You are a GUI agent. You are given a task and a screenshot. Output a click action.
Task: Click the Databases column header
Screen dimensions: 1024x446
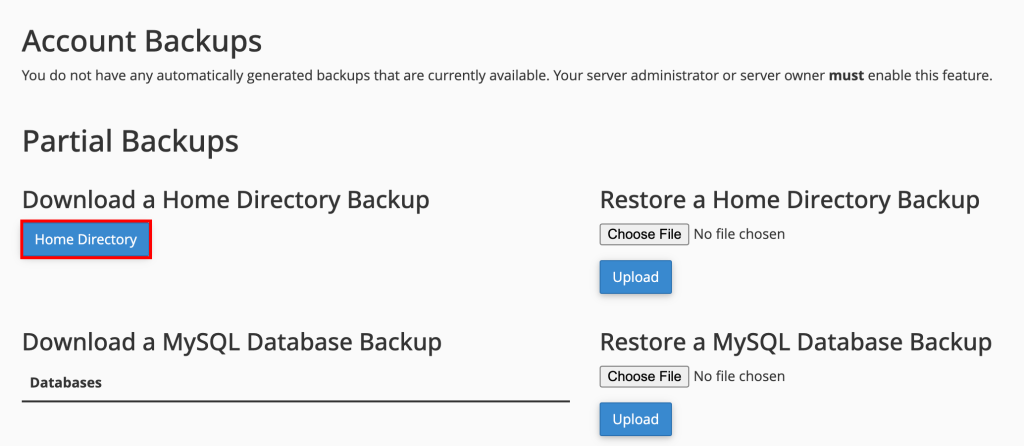coord(66,382)
